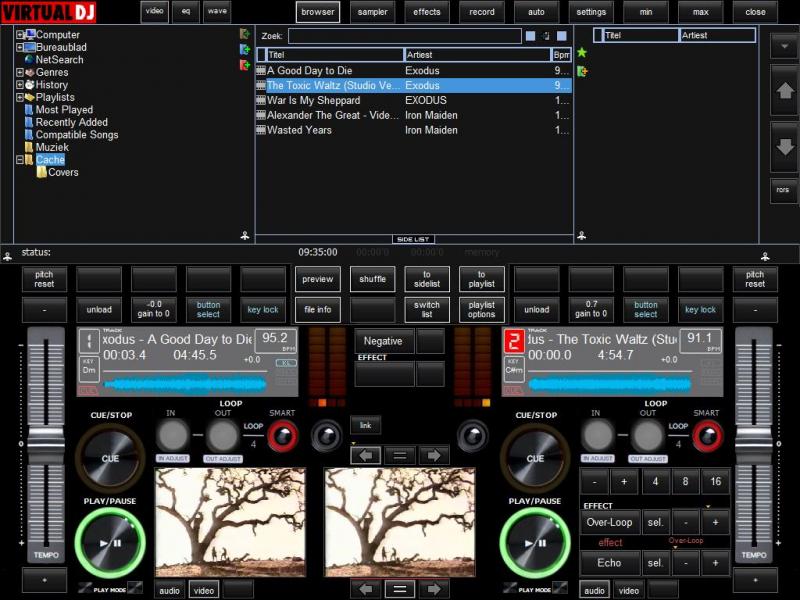800x600 pixels.
Task: Click the right deck tempo slider
Action: coord(754,445)
